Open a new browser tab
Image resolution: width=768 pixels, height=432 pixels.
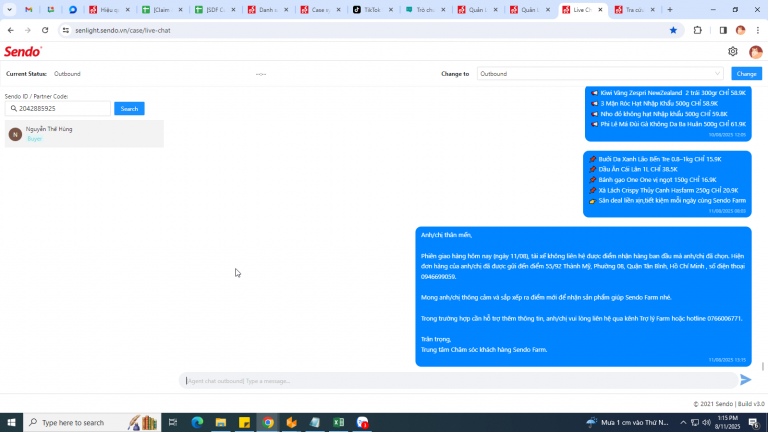pos(670,10)
